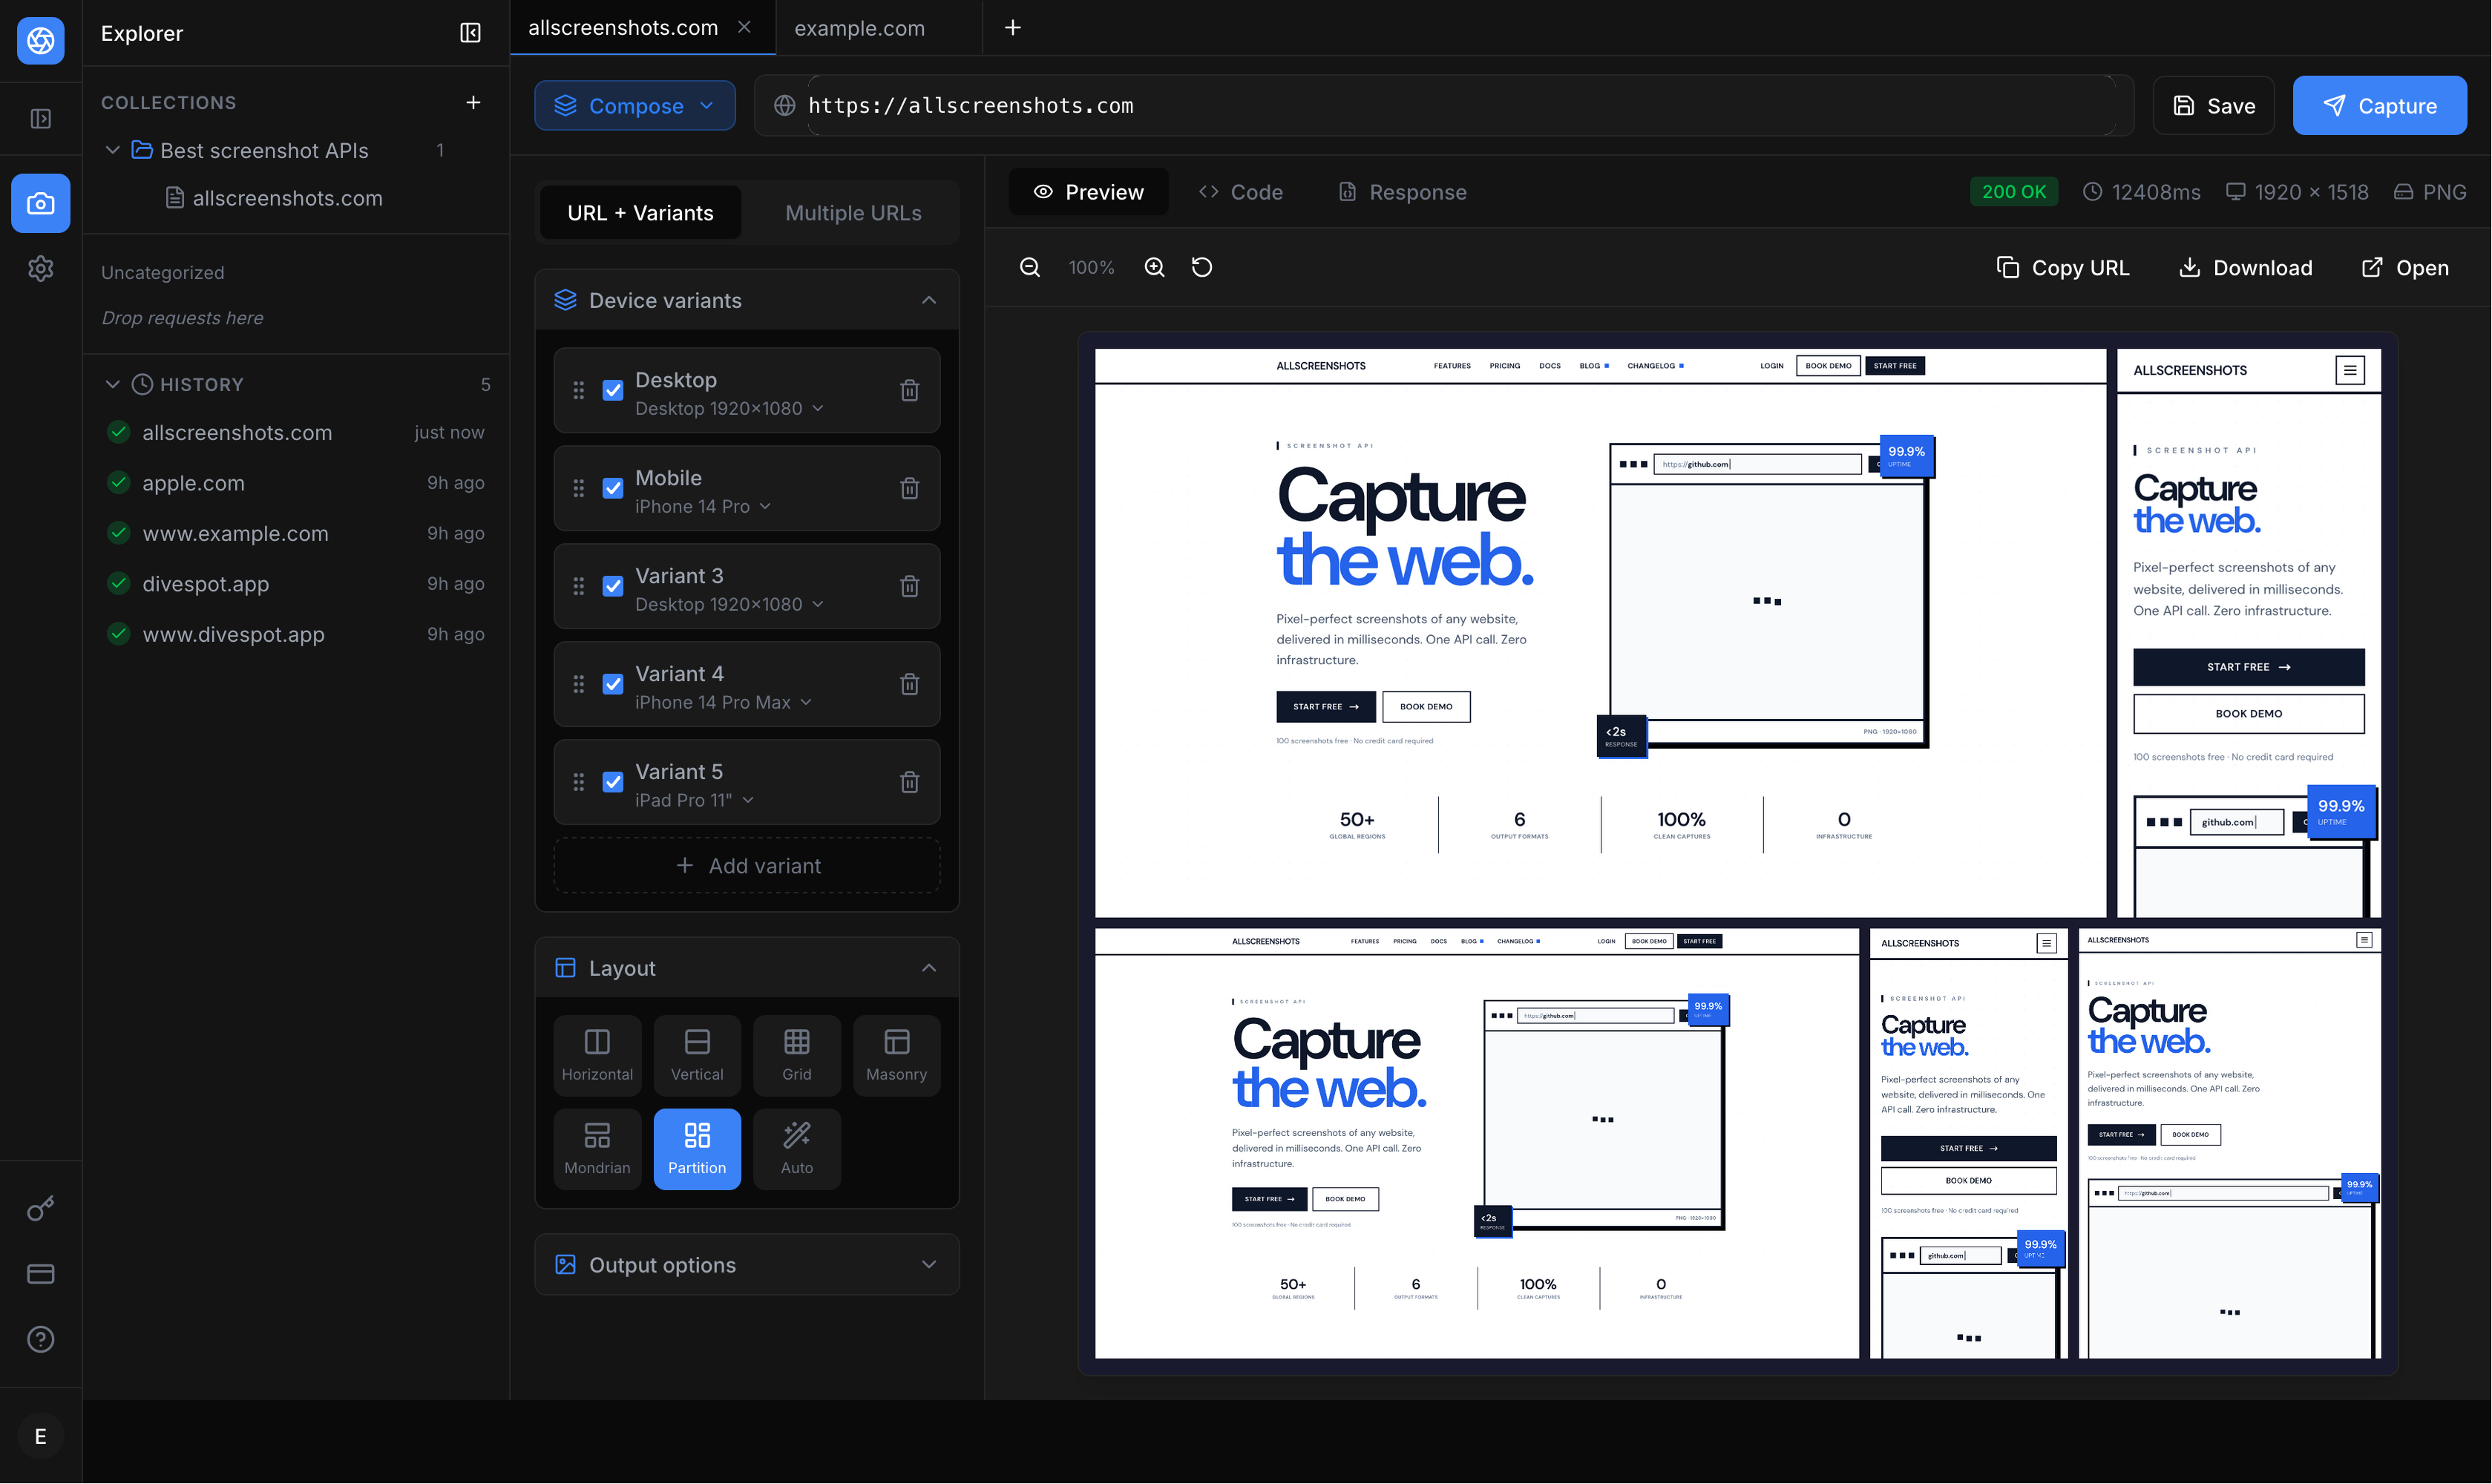2492x1484 pixels.
Task: Open the billing card icon in the sidebar
Action: tap(40, 1273)
